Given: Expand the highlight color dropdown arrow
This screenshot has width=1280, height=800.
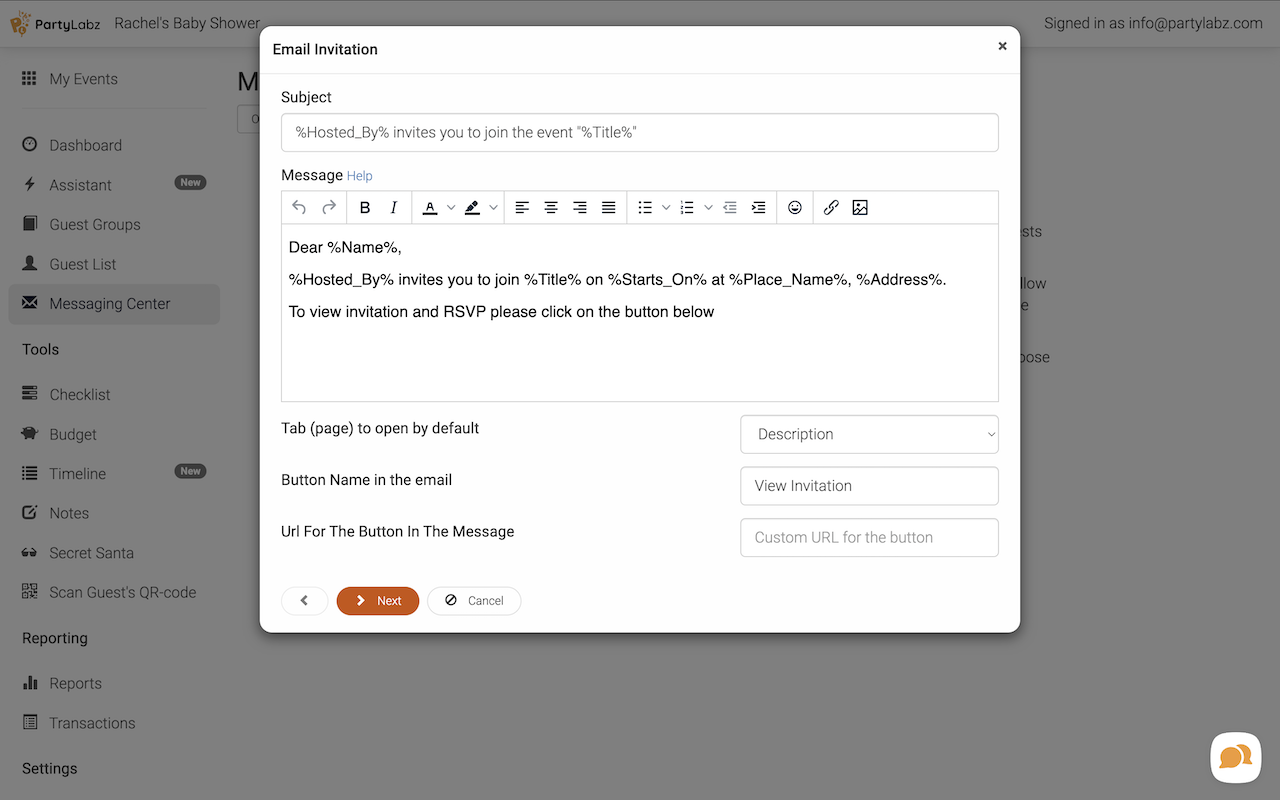Looking at the screenshot, I should (x=494, y=208).
